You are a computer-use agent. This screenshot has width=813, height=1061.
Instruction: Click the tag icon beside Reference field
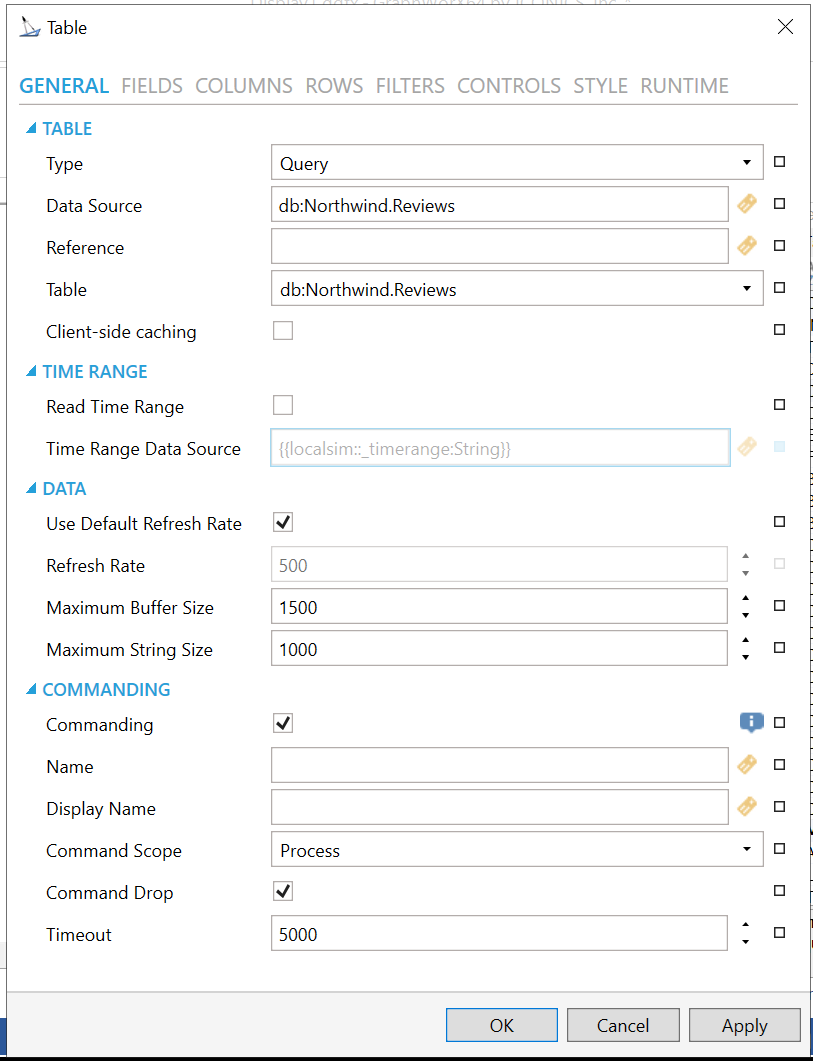(747, 246)
